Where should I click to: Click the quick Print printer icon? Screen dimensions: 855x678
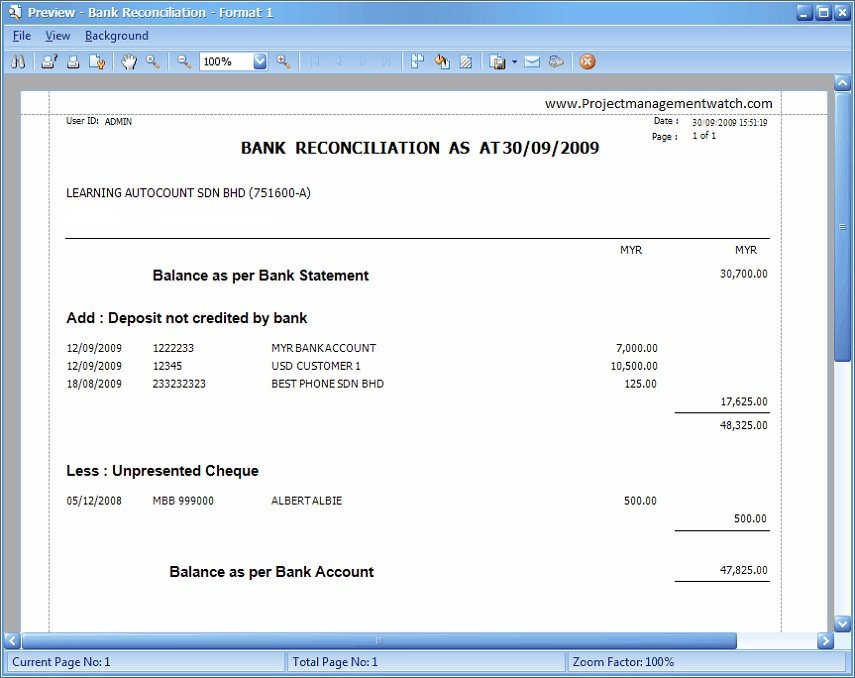click(73, 62)
